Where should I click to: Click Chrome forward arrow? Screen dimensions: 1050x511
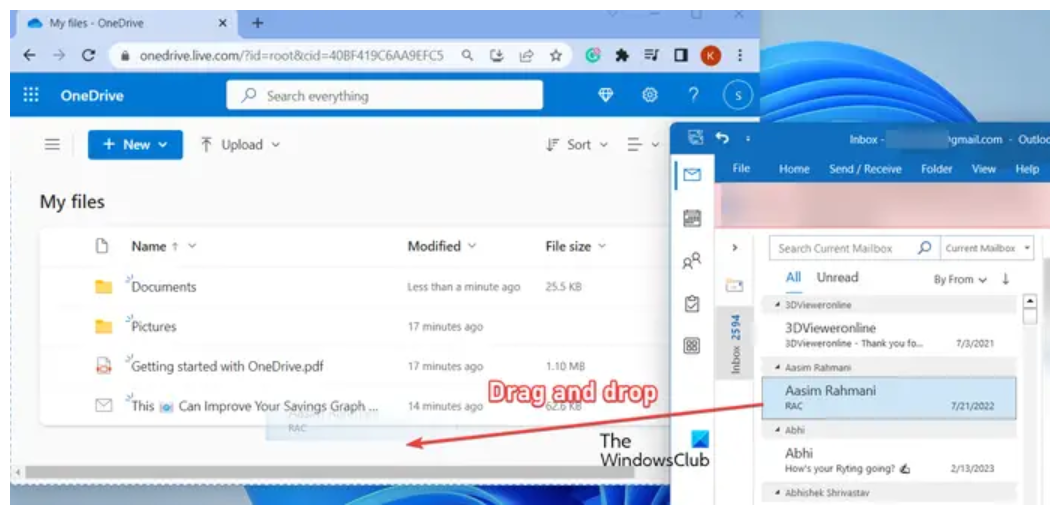(59, 56)
